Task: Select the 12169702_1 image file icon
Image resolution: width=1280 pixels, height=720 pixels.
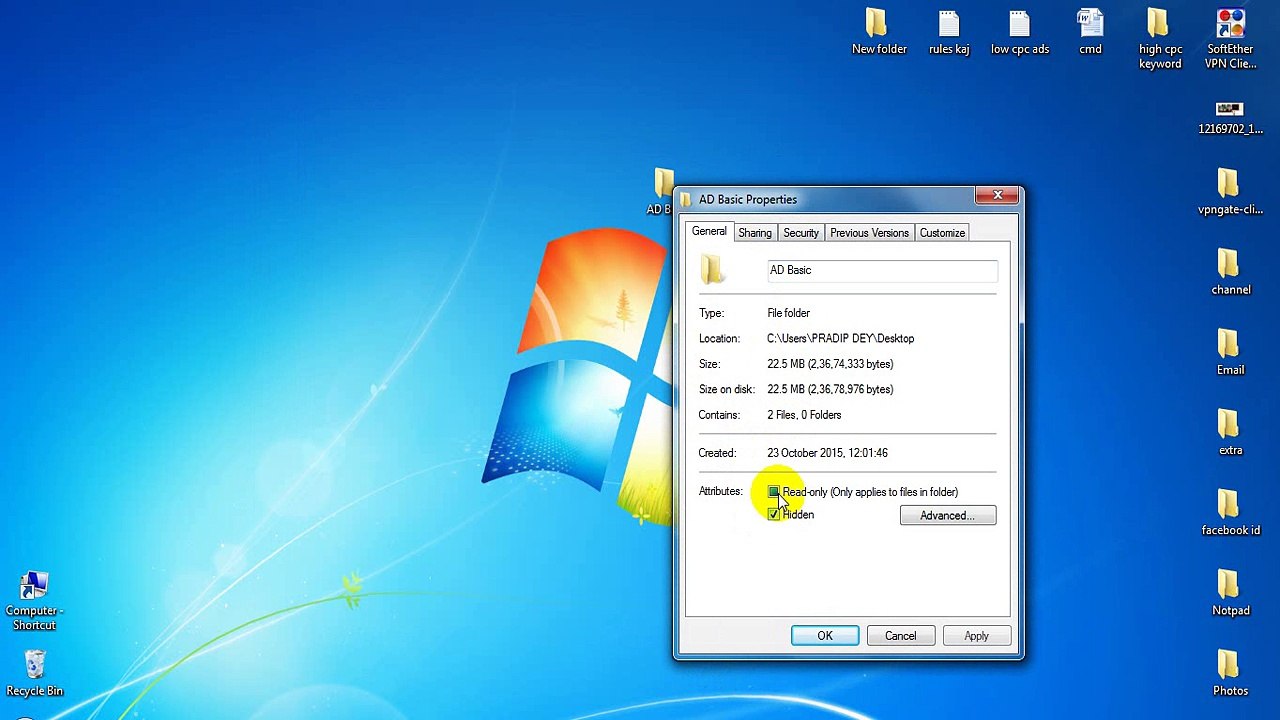Action: pyautogui.click(x=1230, y=117)
